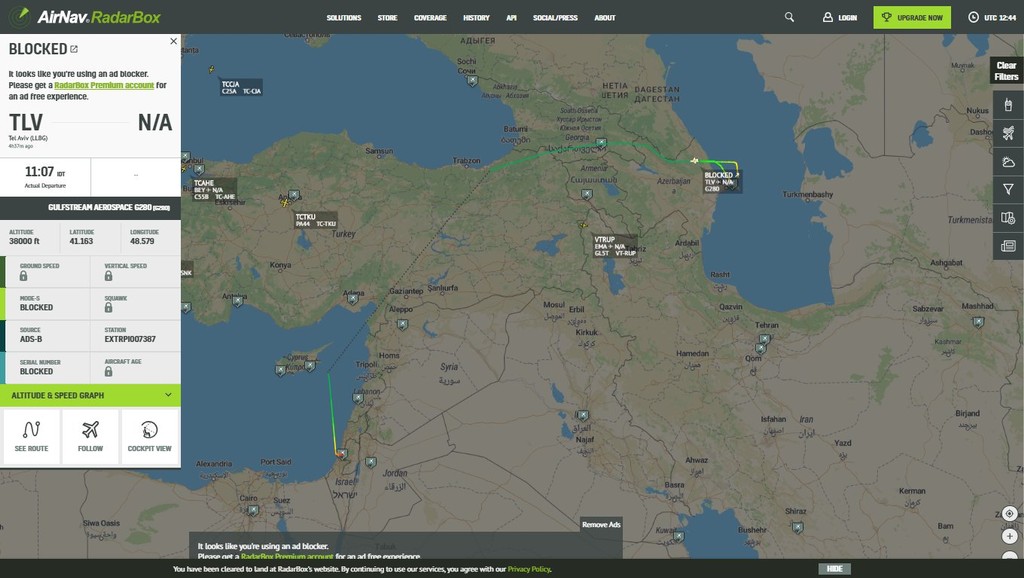
Task: Click the Login user icon
Action: (827, 17)
